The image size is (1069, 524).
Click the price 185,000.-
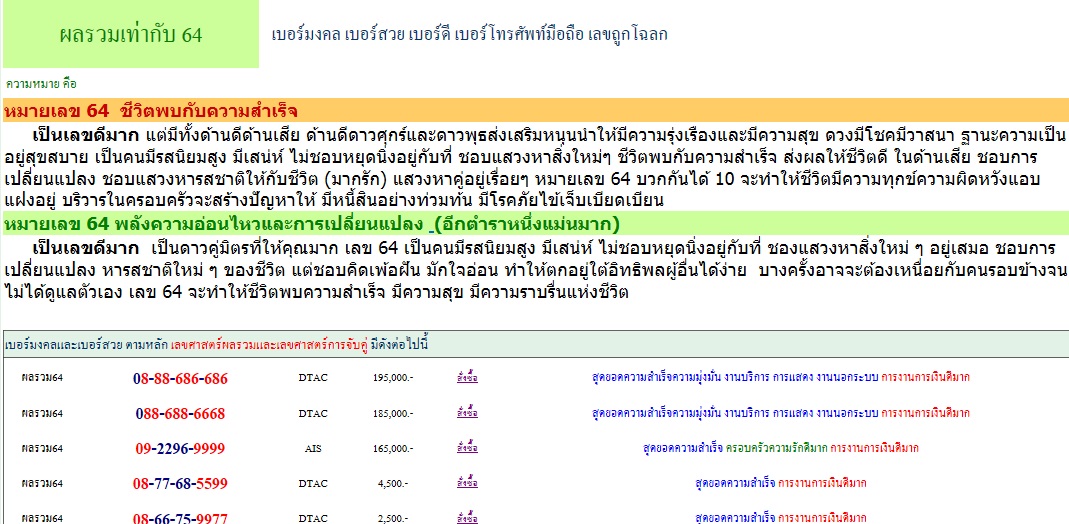tap(393, 414)
